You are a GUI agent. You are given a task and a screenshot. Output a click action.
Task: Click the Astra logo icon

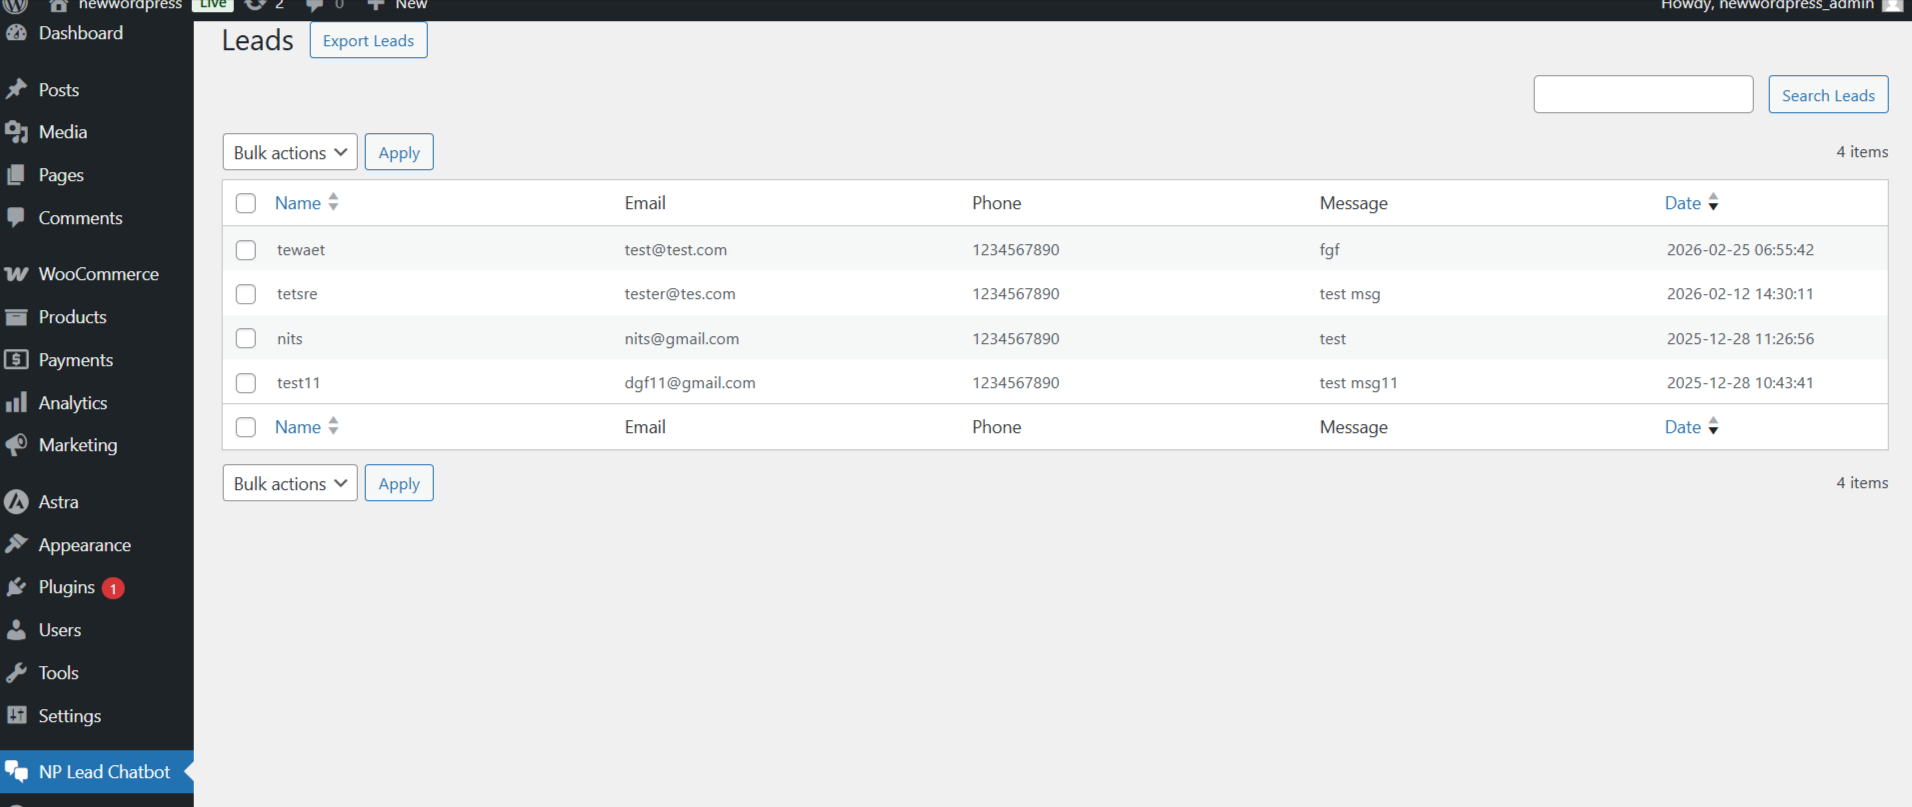[16, 502]
